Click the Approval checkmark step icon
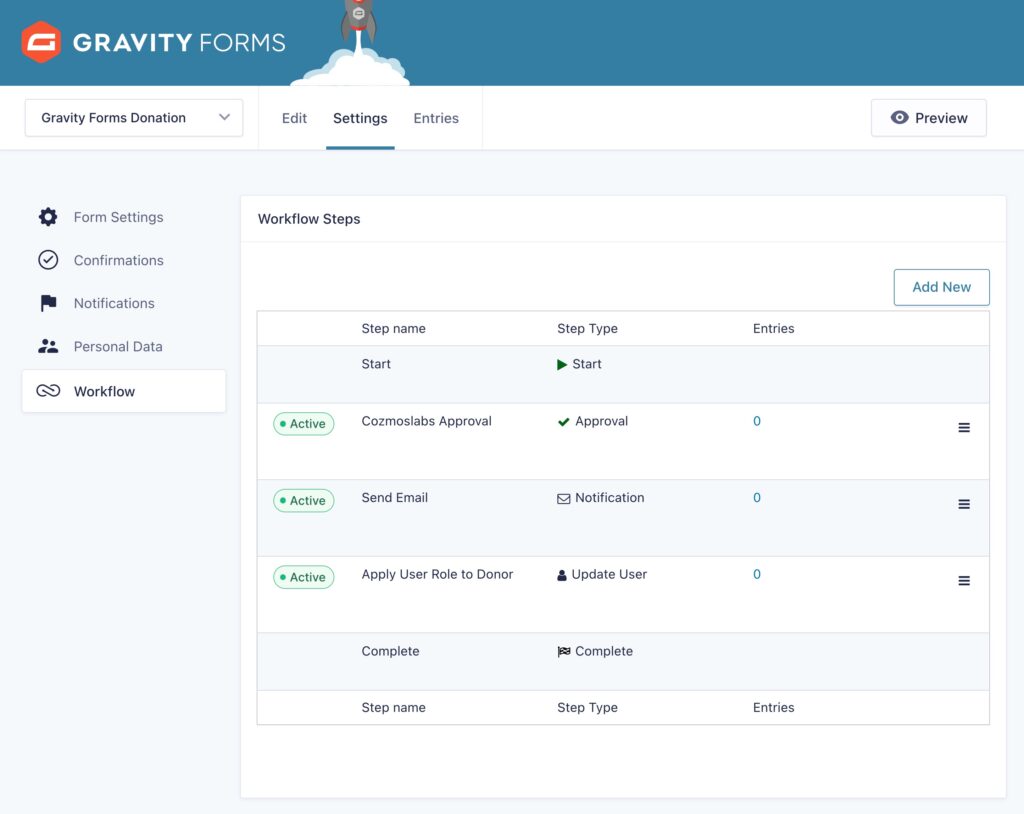Image resolution: width=1024 pixels, height=814 pixels. coord(563,422)
